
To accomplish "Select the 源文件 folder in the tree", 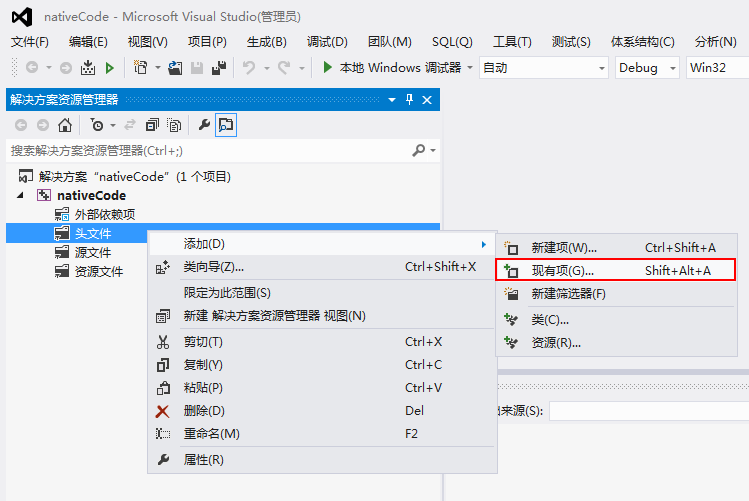I will 93,252.
